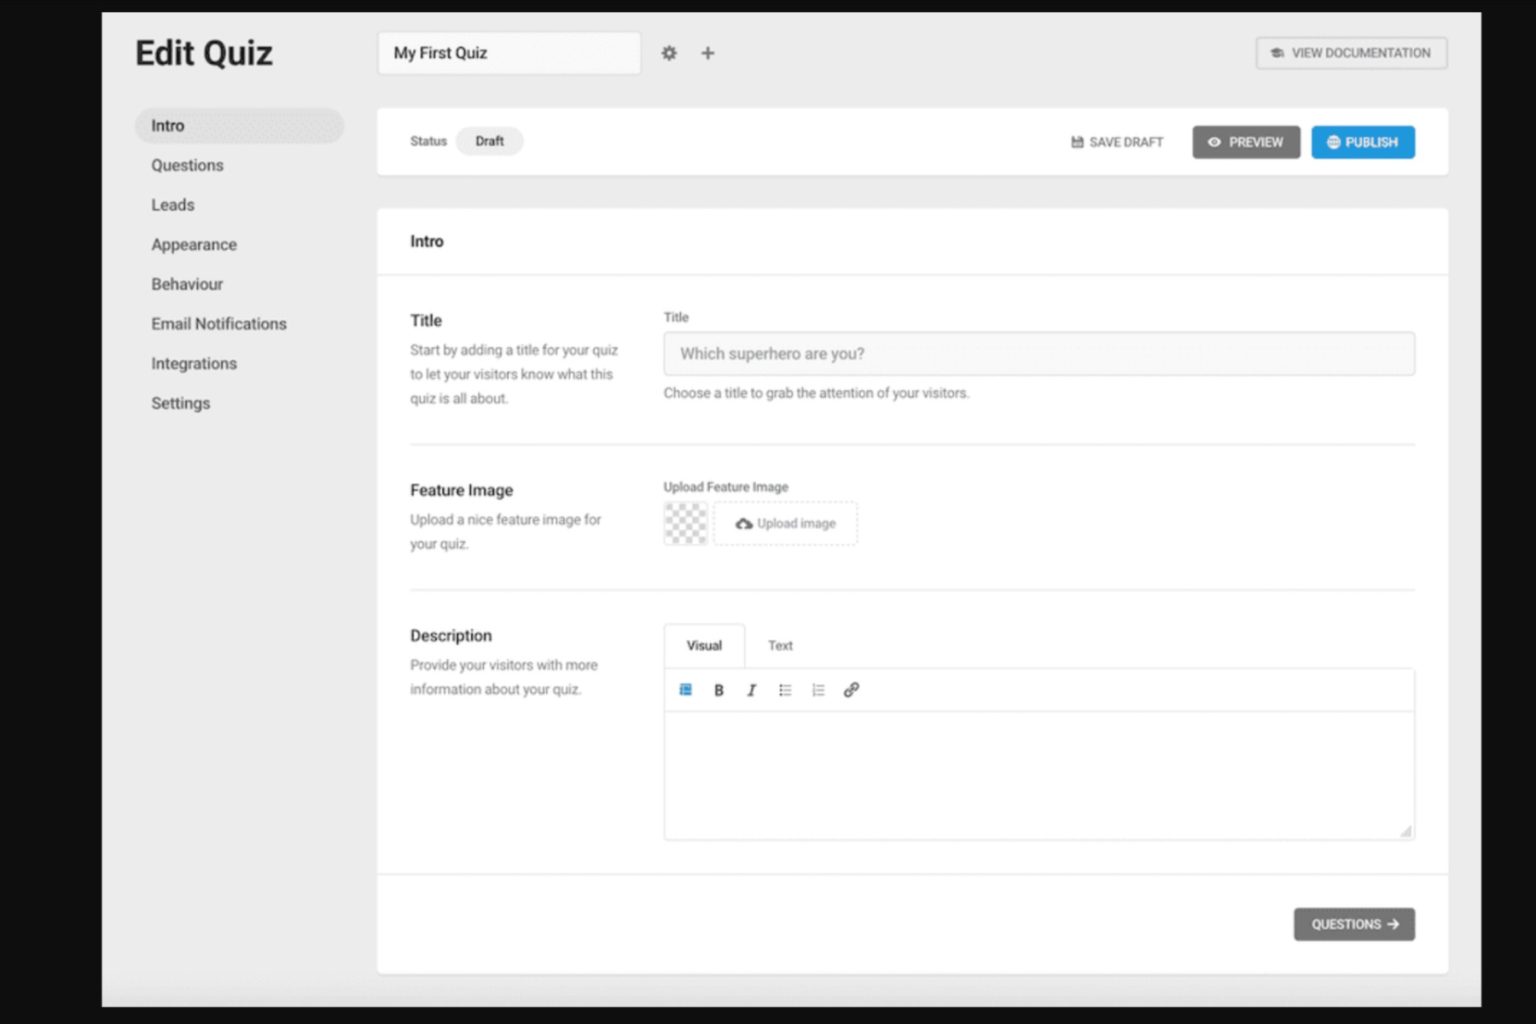
Task: Select the blue editor kitchen-sink icon
Action: coord(685,690)
